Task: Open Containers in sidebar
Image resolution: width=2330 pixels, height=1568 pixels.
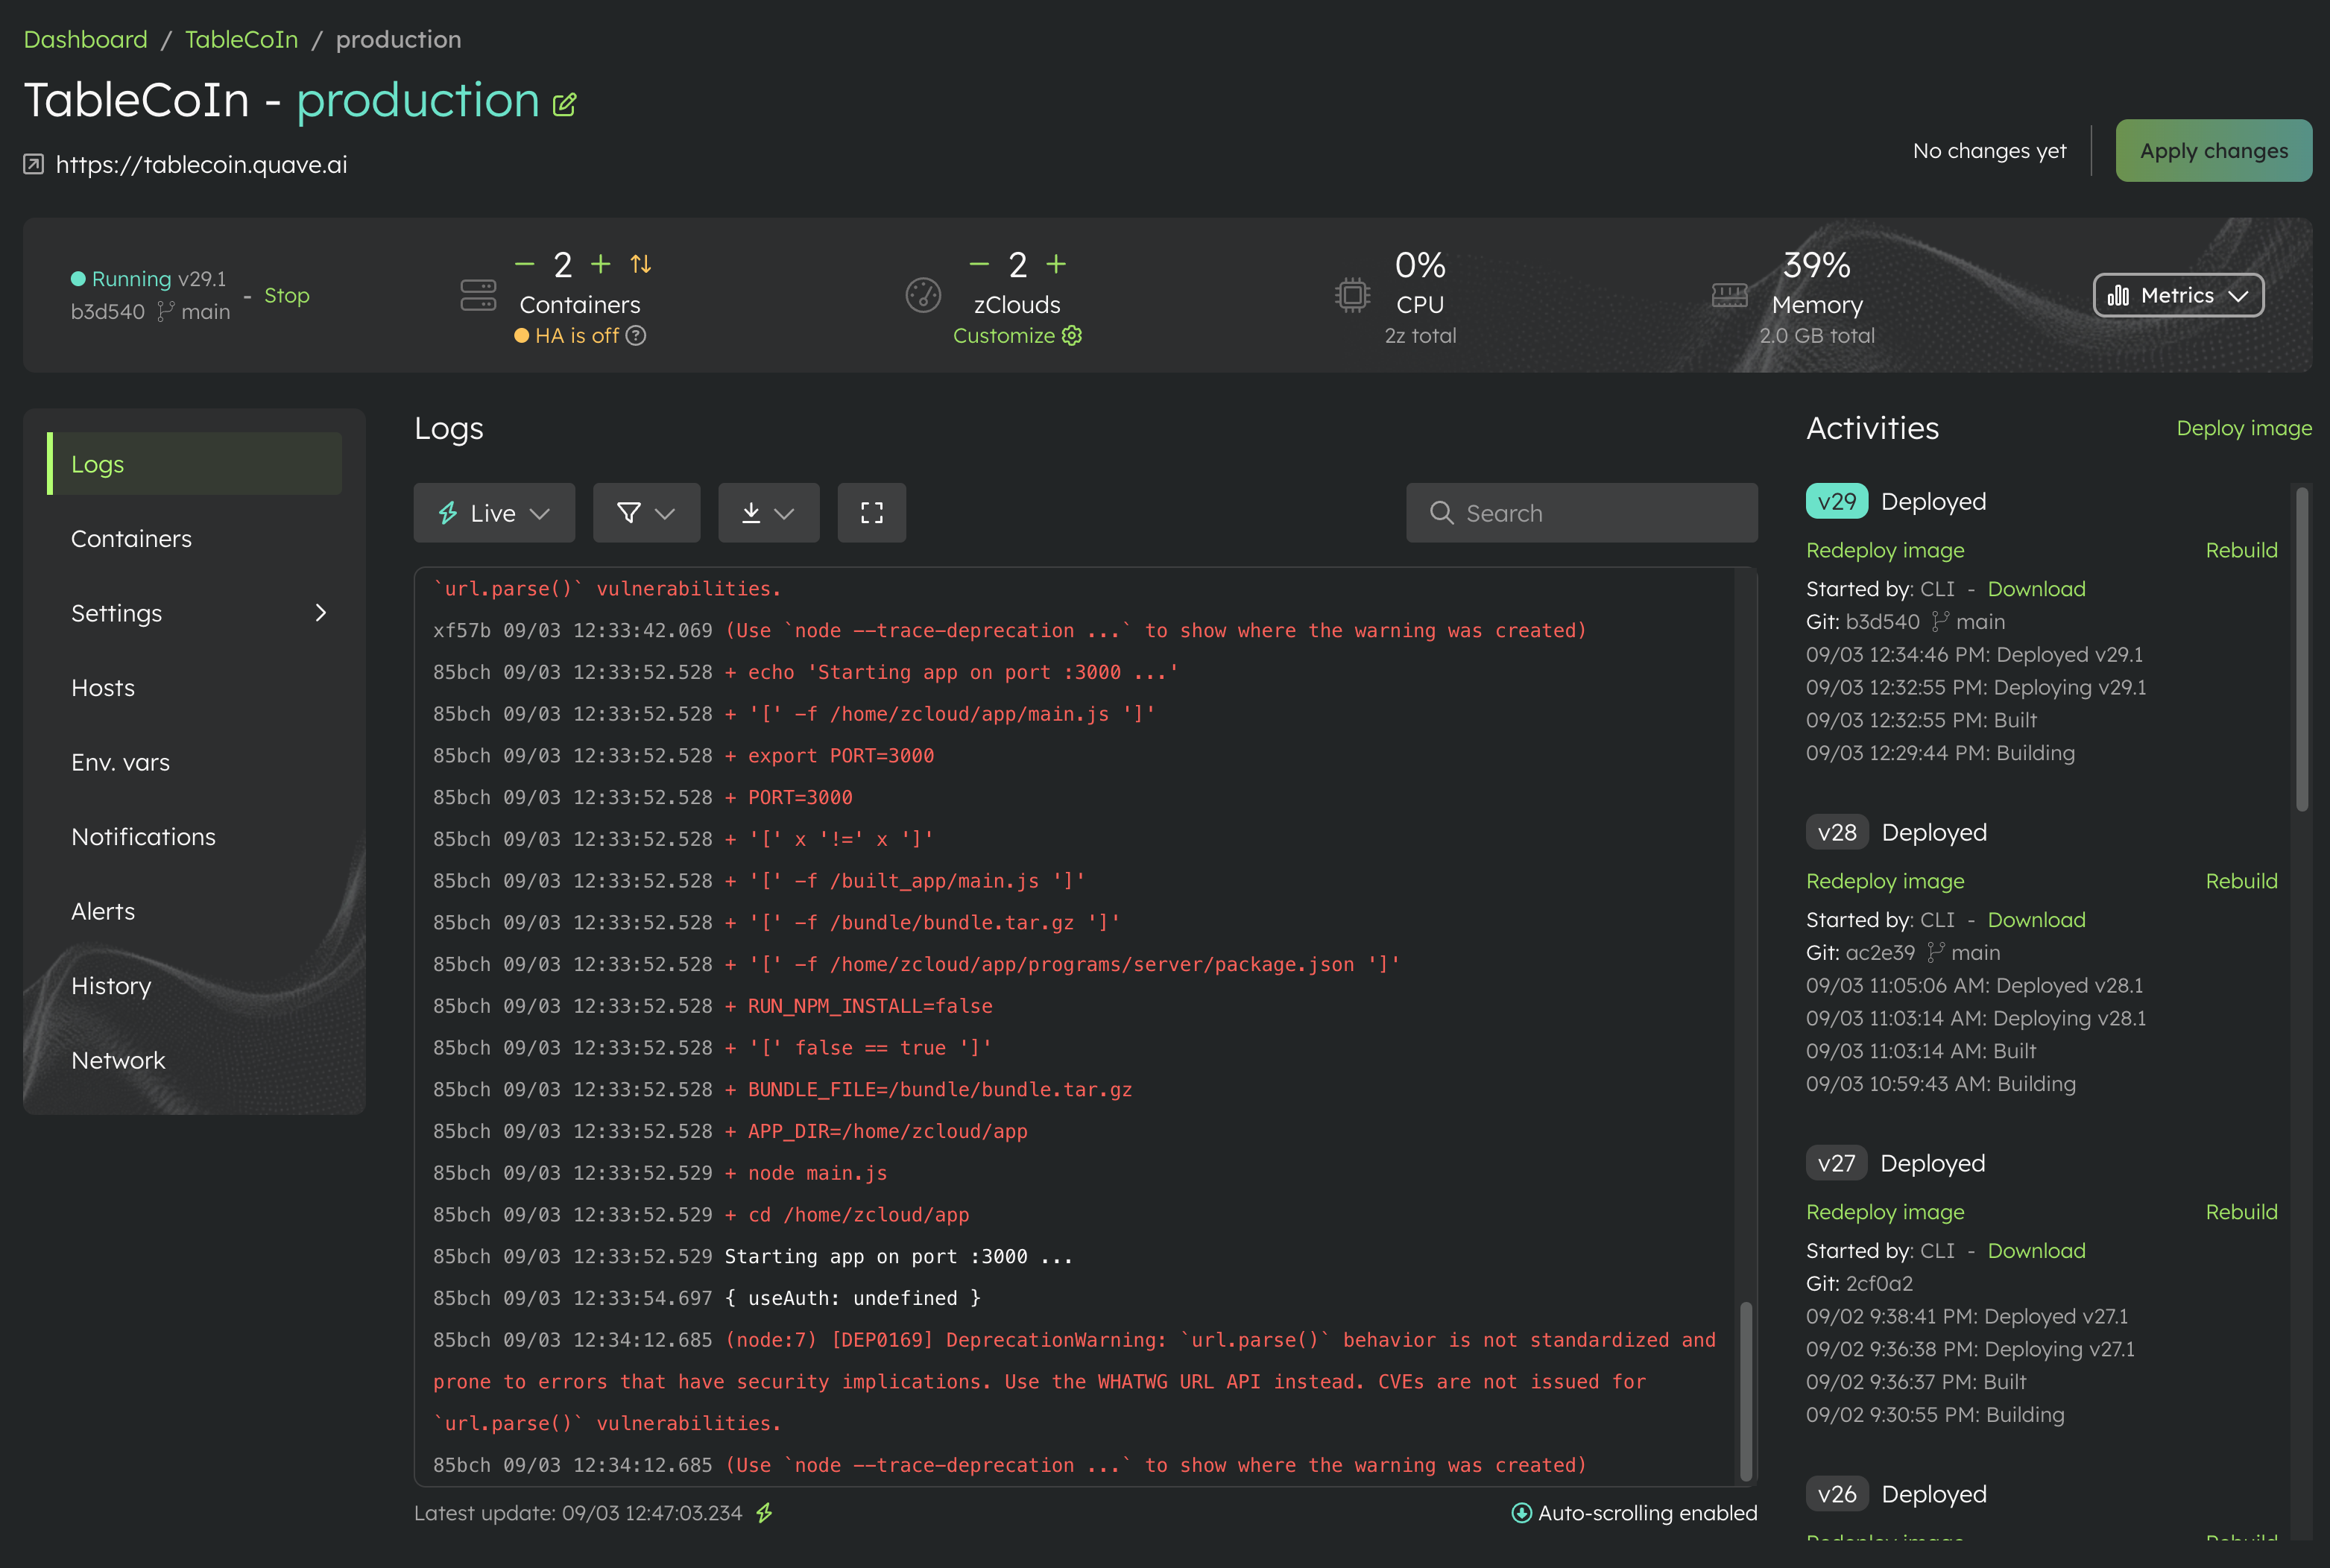Action: coord(131,539)
